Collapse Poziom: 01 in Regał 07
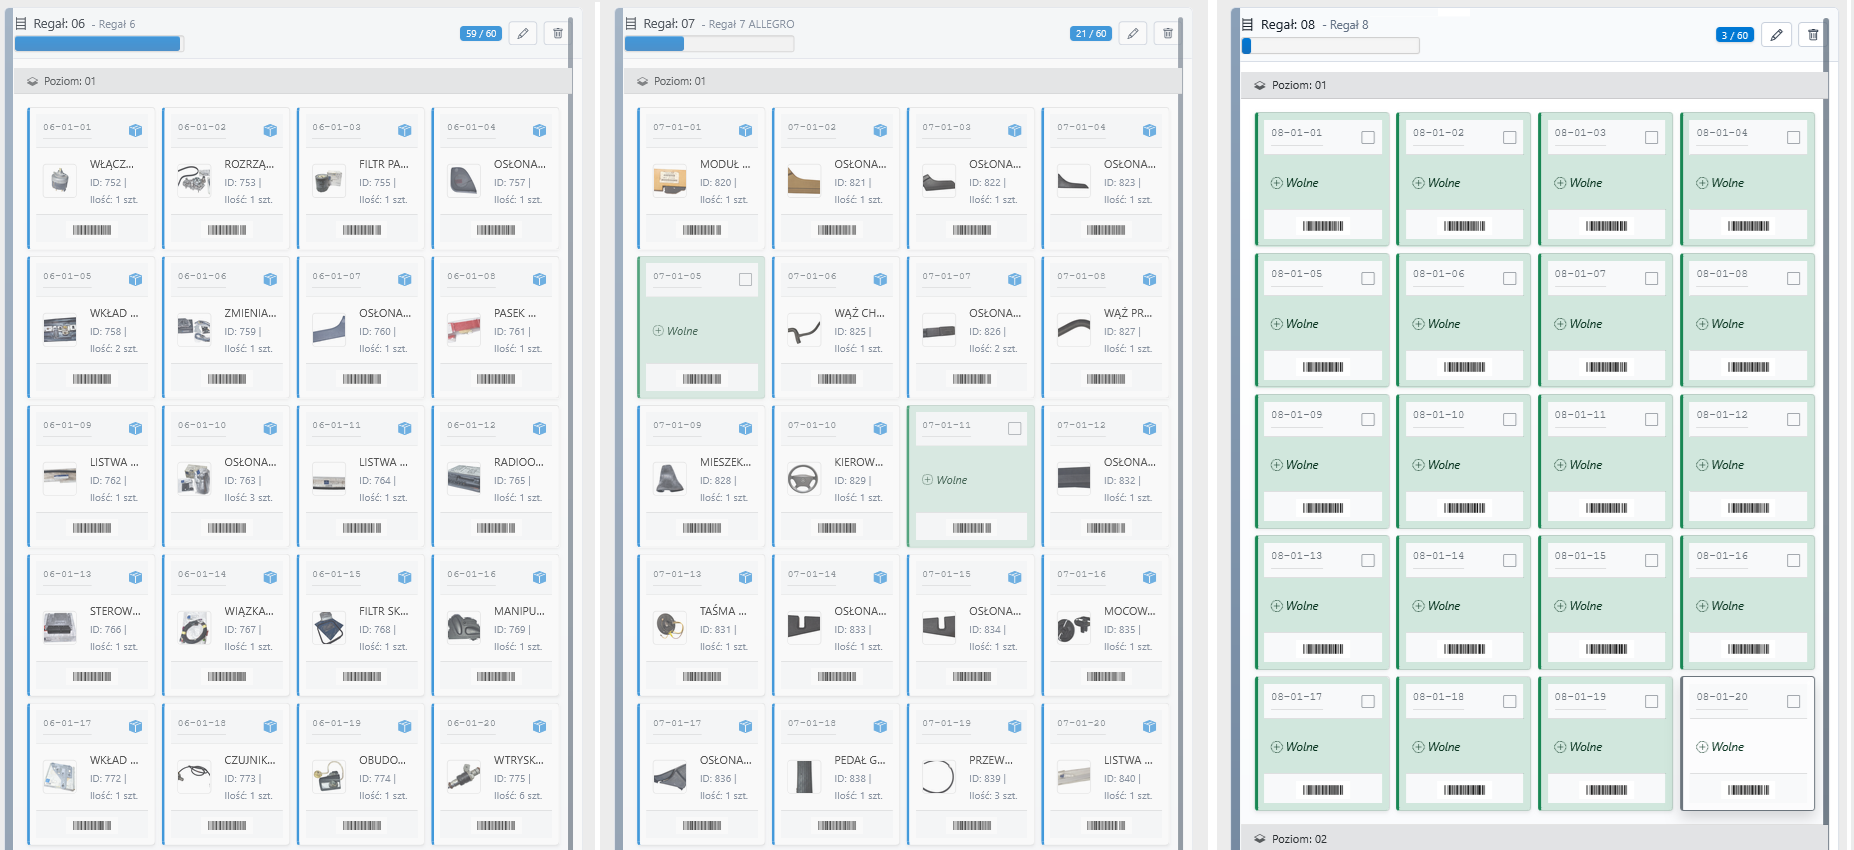Image resolution: width=1854 pixels, height=850 pixels. [x=901, y=81]
